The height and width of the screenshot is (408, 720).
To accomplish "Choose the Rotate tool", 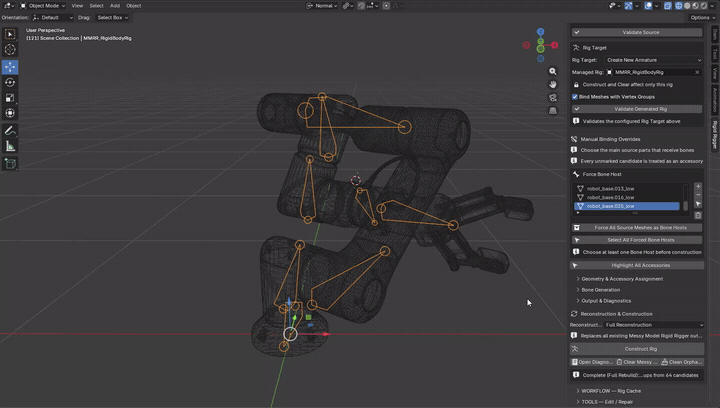I will click(10, 83).
